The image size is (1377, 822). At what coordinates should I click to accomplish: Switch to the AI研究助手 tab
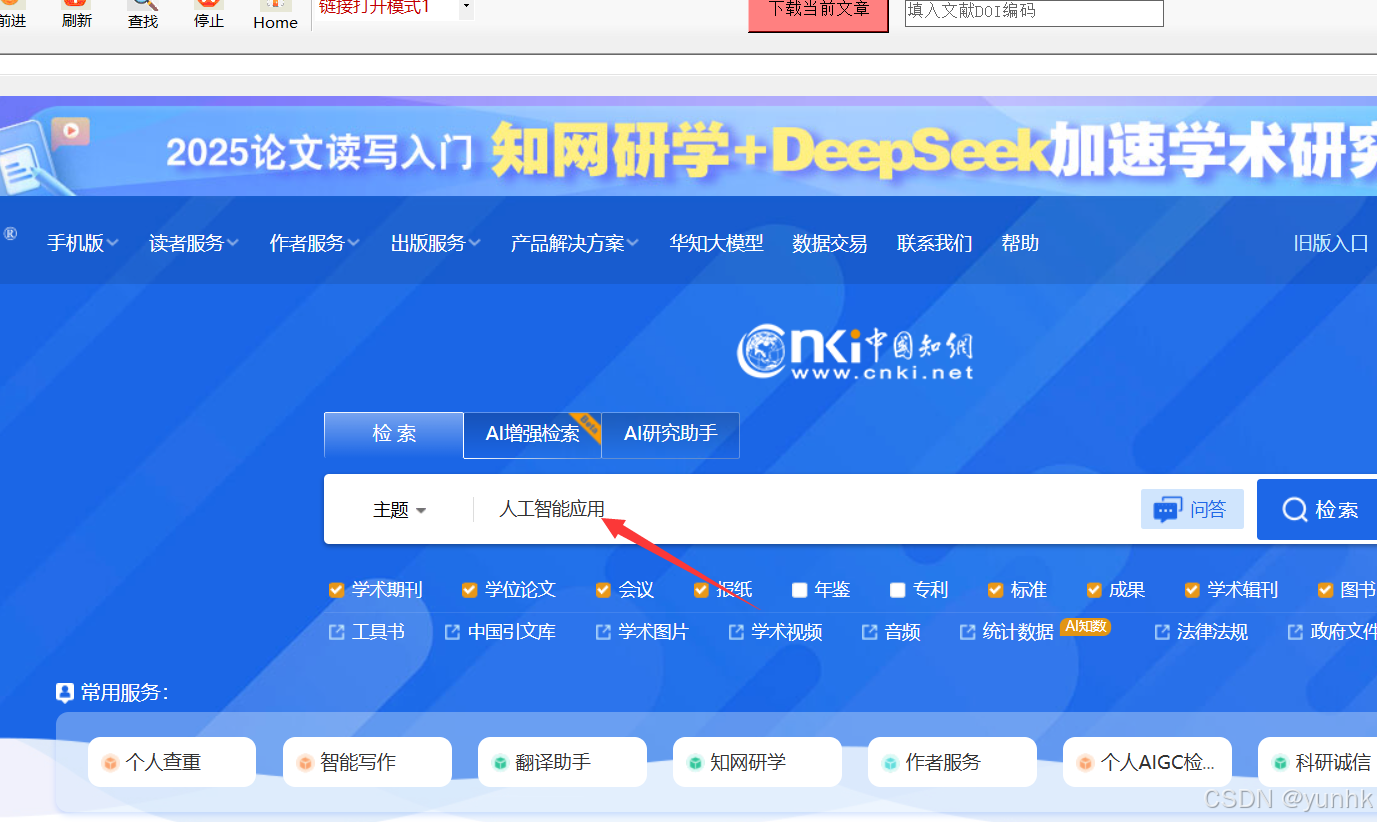tap(671, 434)
